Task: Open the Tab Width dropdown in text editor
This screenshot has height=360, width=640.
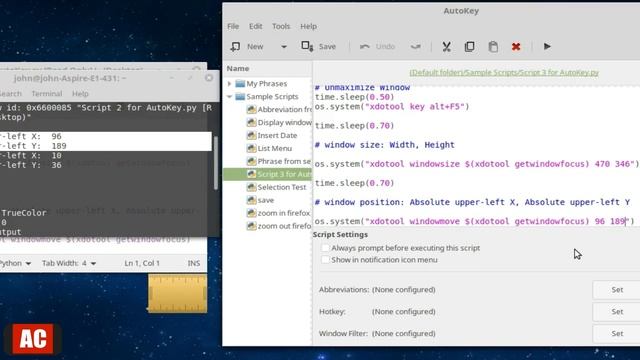Action: pos(69,263)
